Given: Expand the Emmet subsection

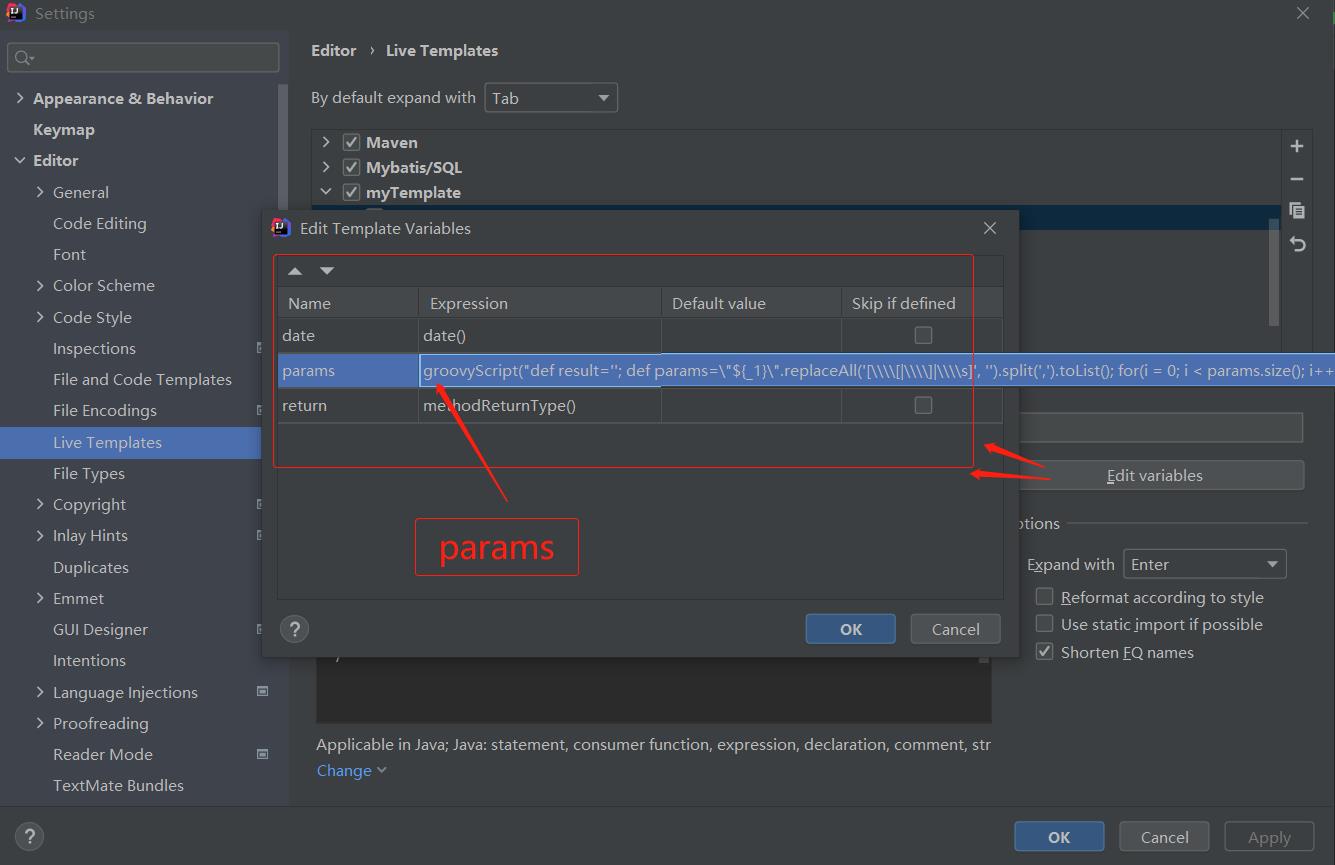Looking at the screenshot, I should click(x=40, y=598).
